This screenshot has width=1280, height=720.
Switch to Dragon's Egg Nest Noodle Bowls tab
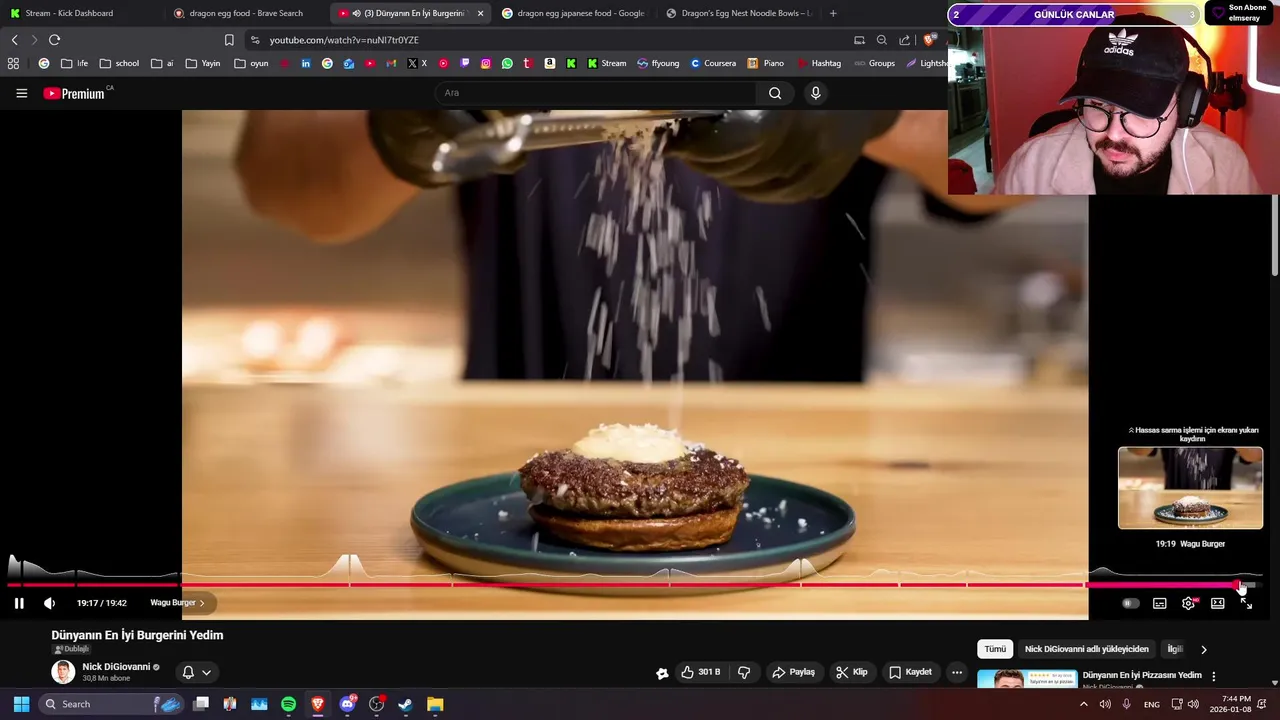click(x=738, y=13)
